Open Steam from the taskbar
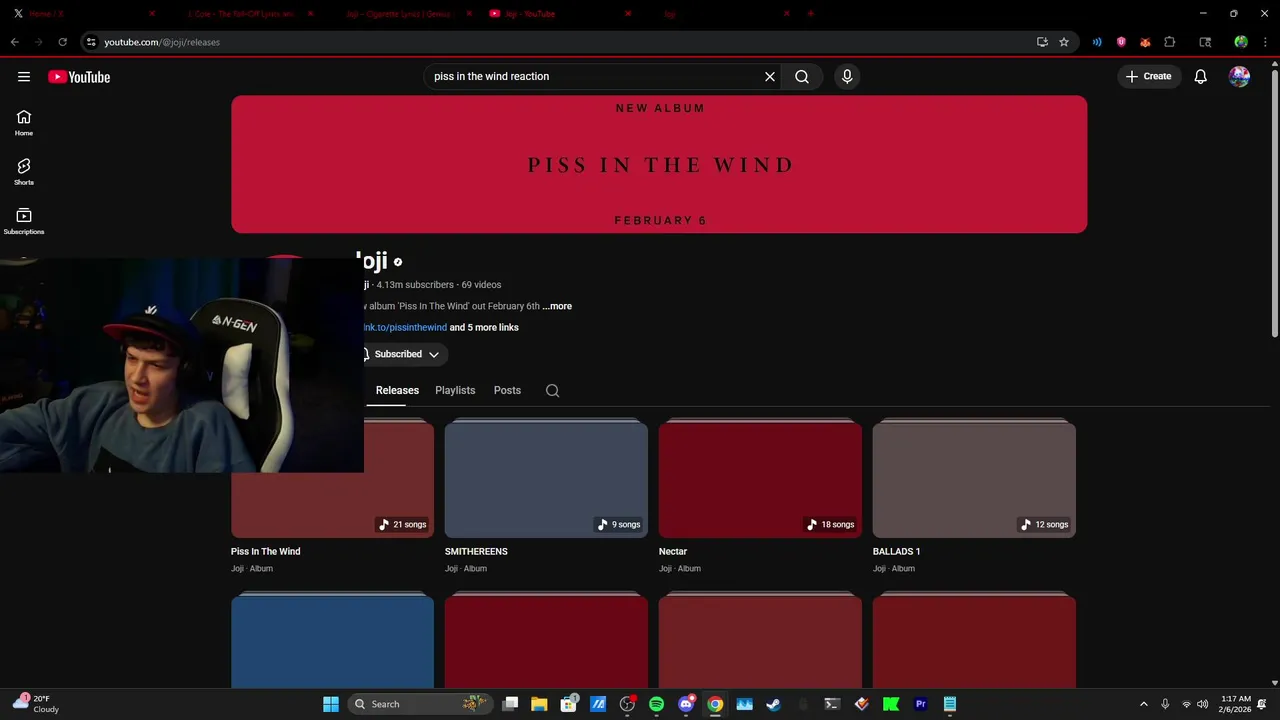This screenshot has height=720, width=1280. [773, 704]
